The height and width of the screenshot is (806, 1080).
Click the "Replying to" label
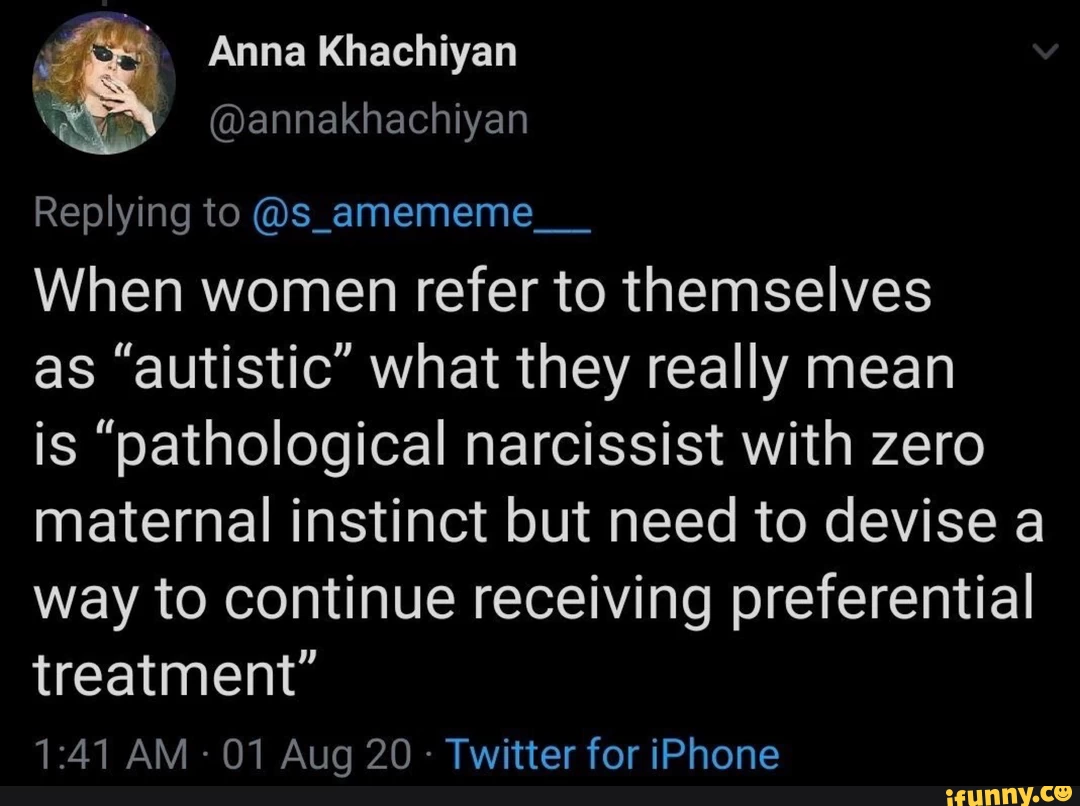pos(137,213)
